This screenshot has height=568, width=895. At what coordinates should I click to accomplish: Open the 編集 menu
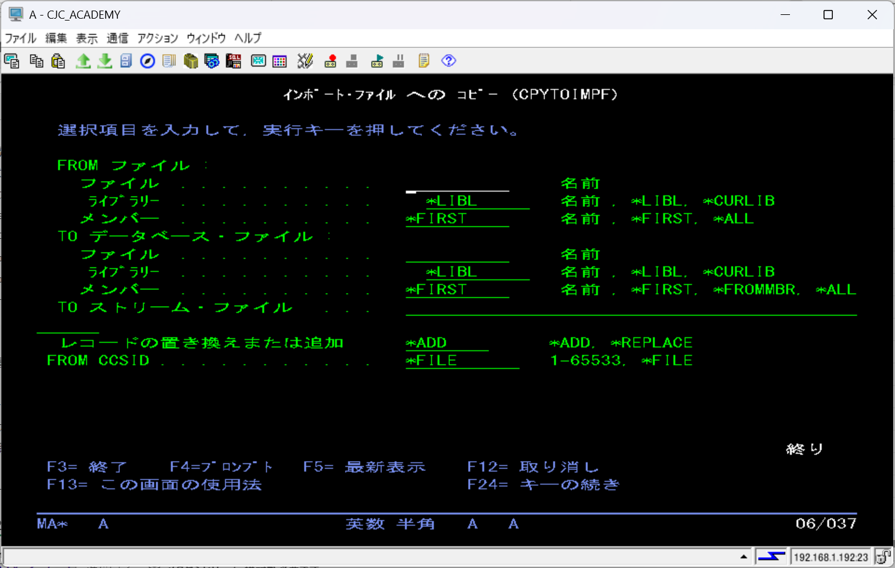coord(56,38)
